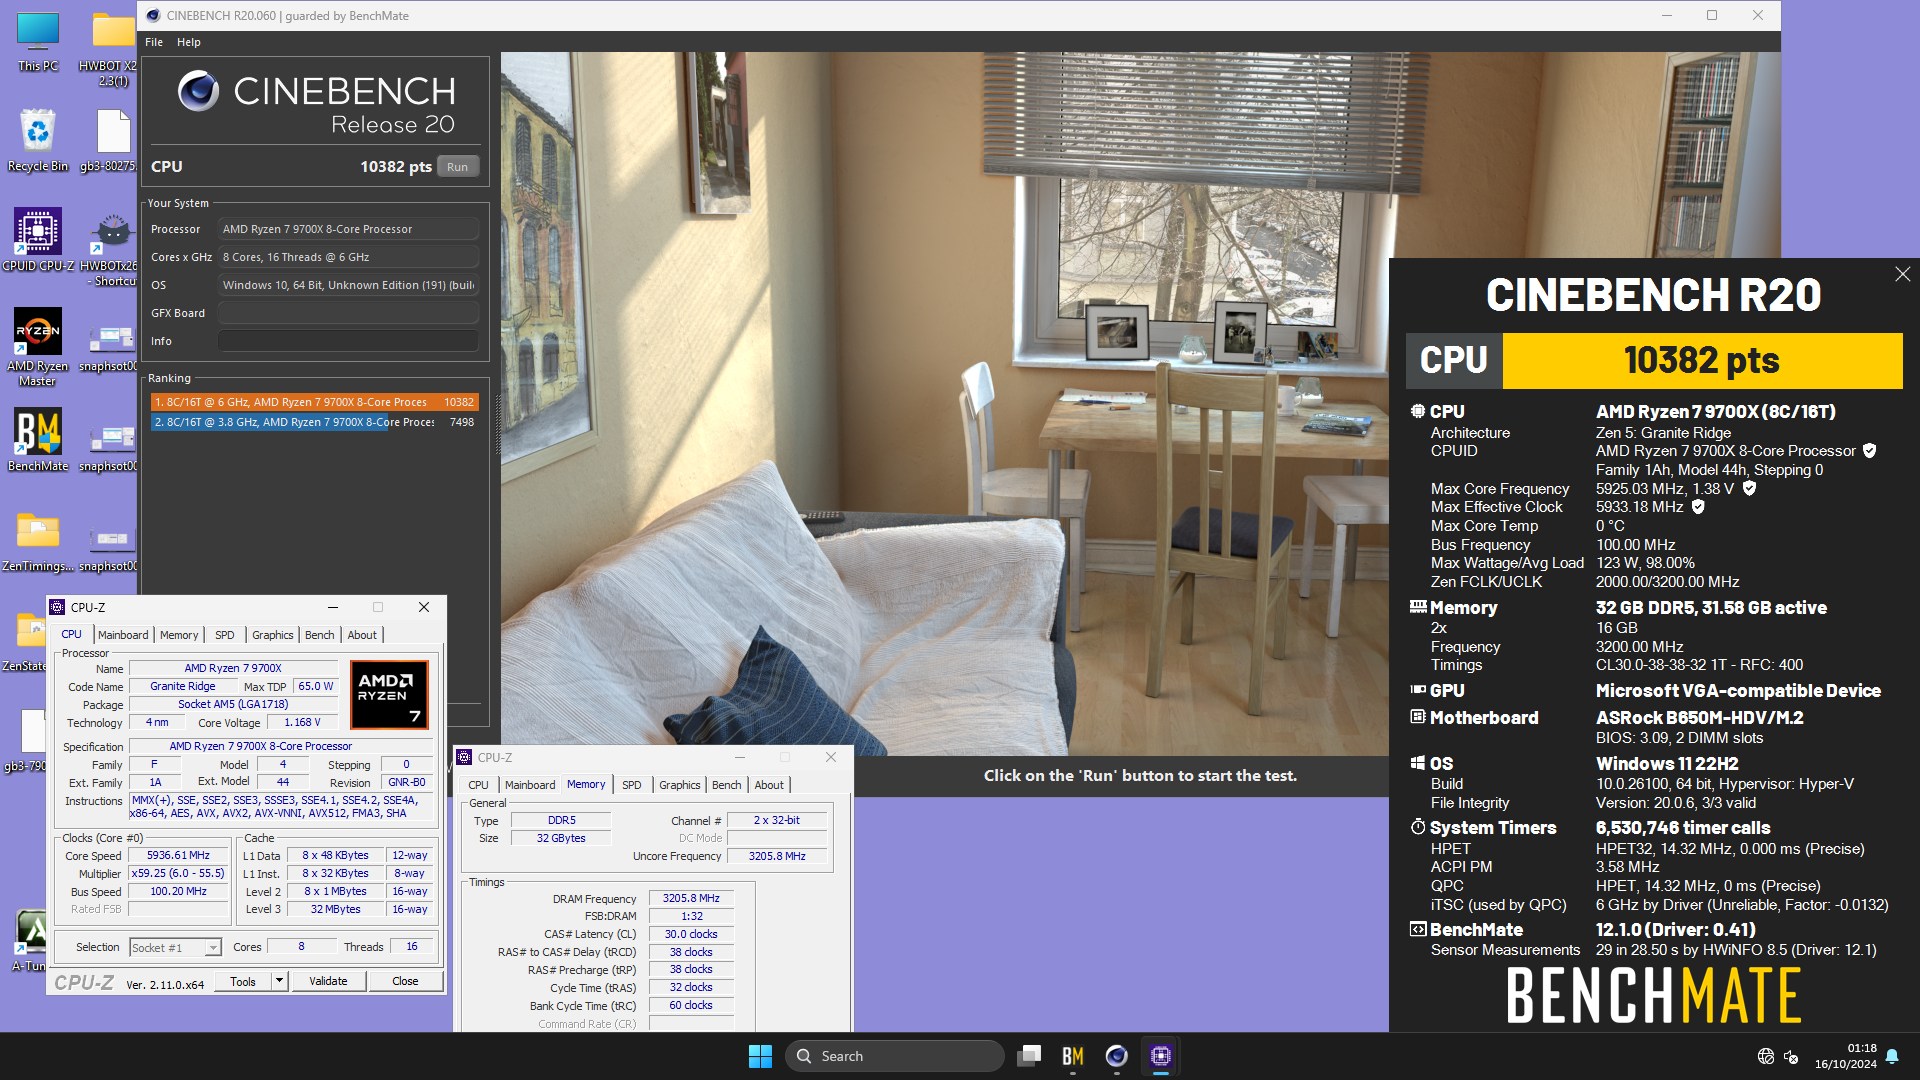Image resolution: width=1920 pixels, height=1080 pixels.
Task: Click DRAM Frequency 3205.8 MHz value
Action: (691, 898)
